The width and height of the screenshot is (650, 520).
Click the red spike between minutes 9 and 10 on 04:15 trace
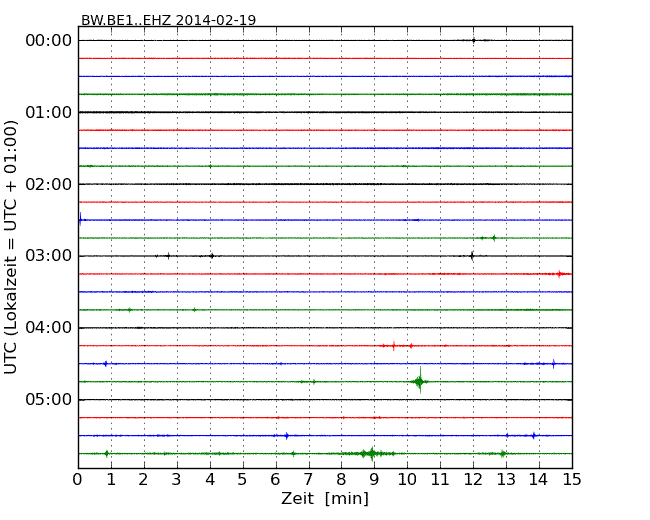tap(393, 345)
